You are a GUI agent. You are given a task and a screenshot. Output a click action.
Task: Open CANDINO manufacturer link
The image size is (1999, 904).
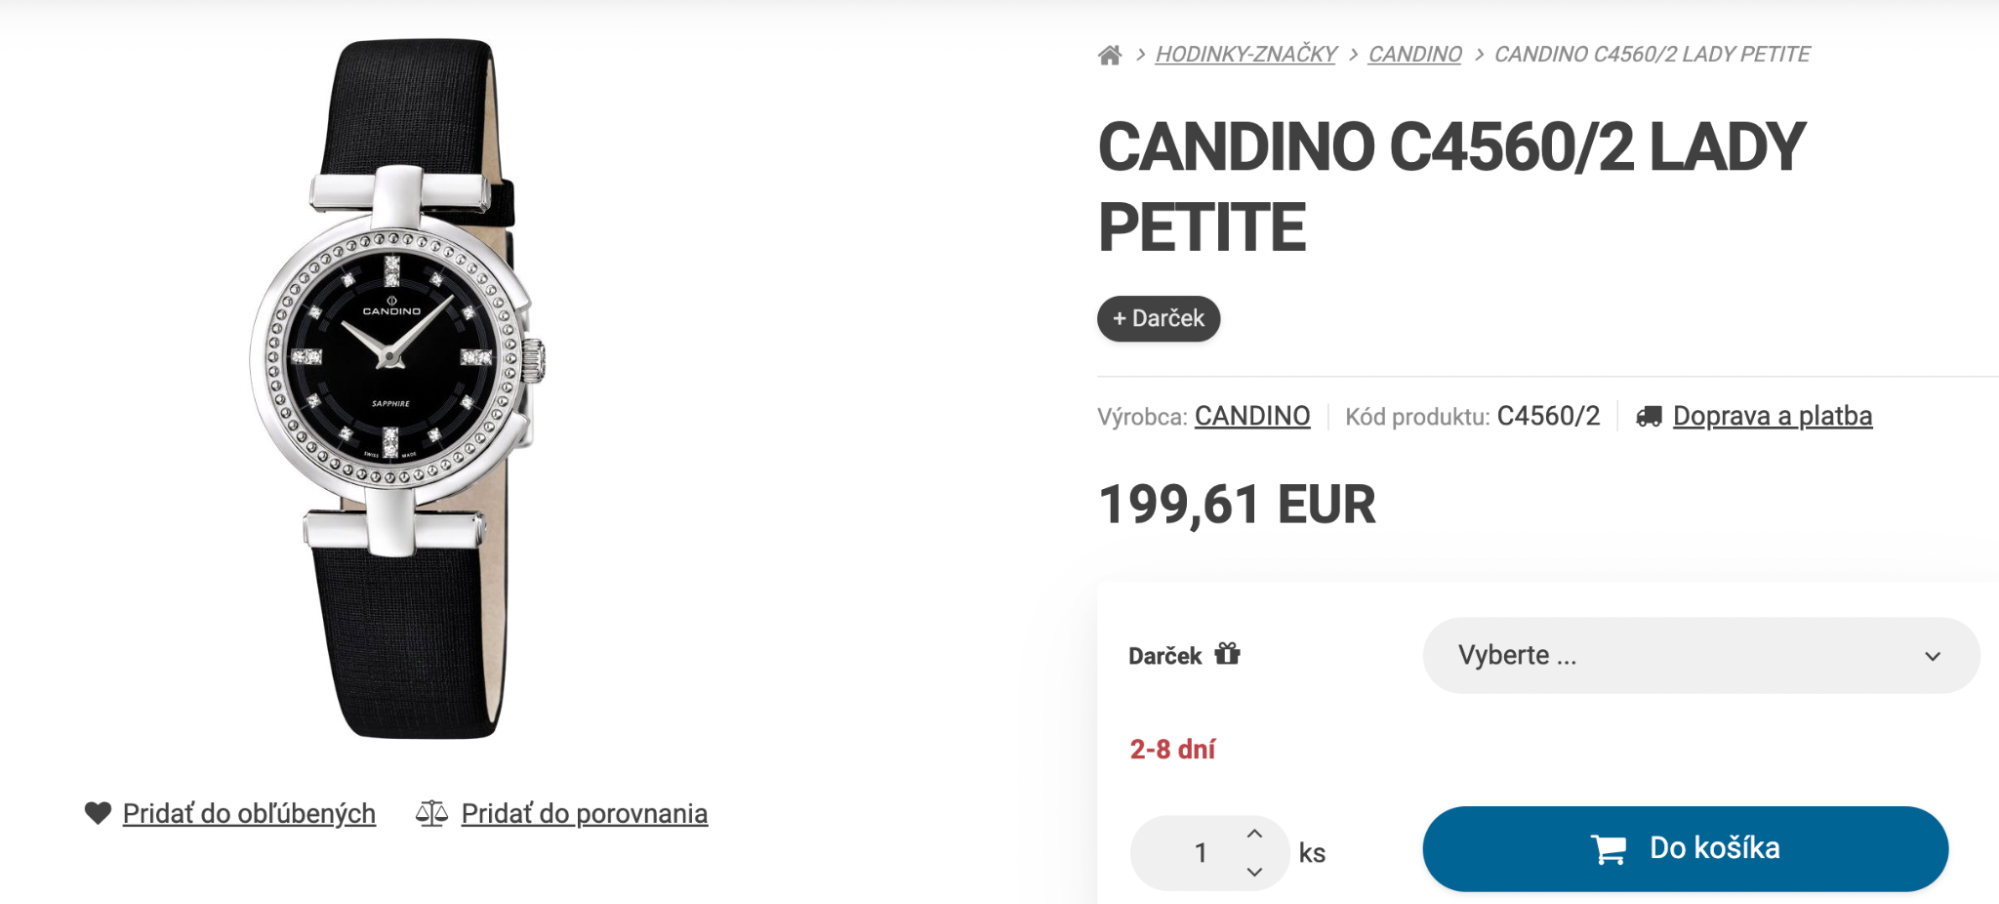tap(1252, 416)
